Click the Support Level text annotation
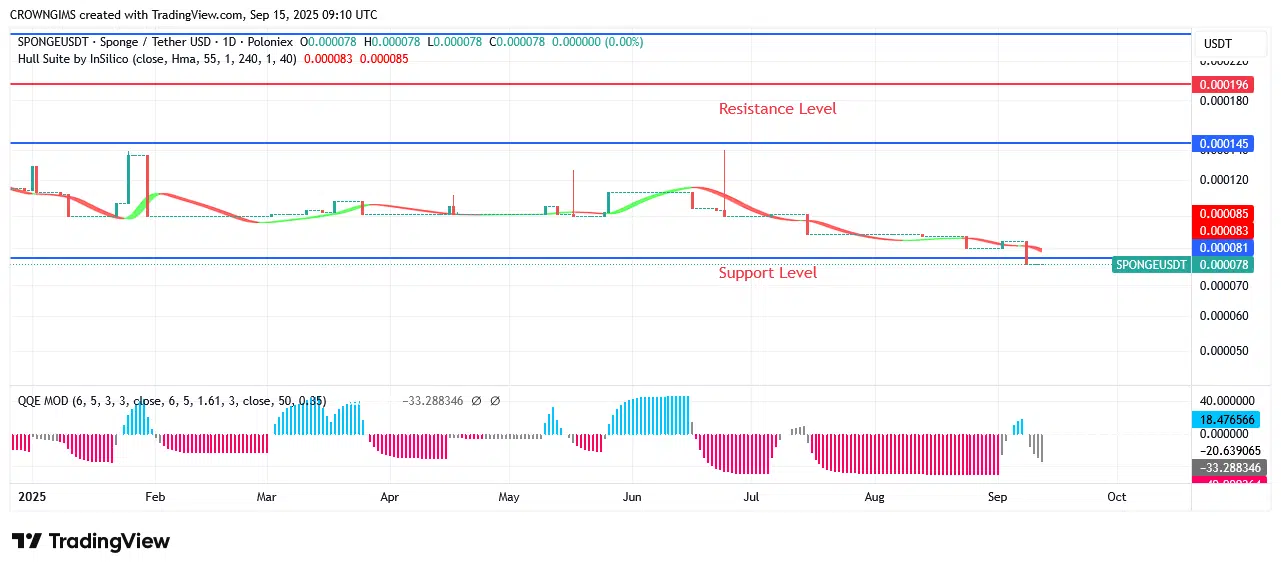Viewport: 1281px width, 571px height. (x=767, y=273)
